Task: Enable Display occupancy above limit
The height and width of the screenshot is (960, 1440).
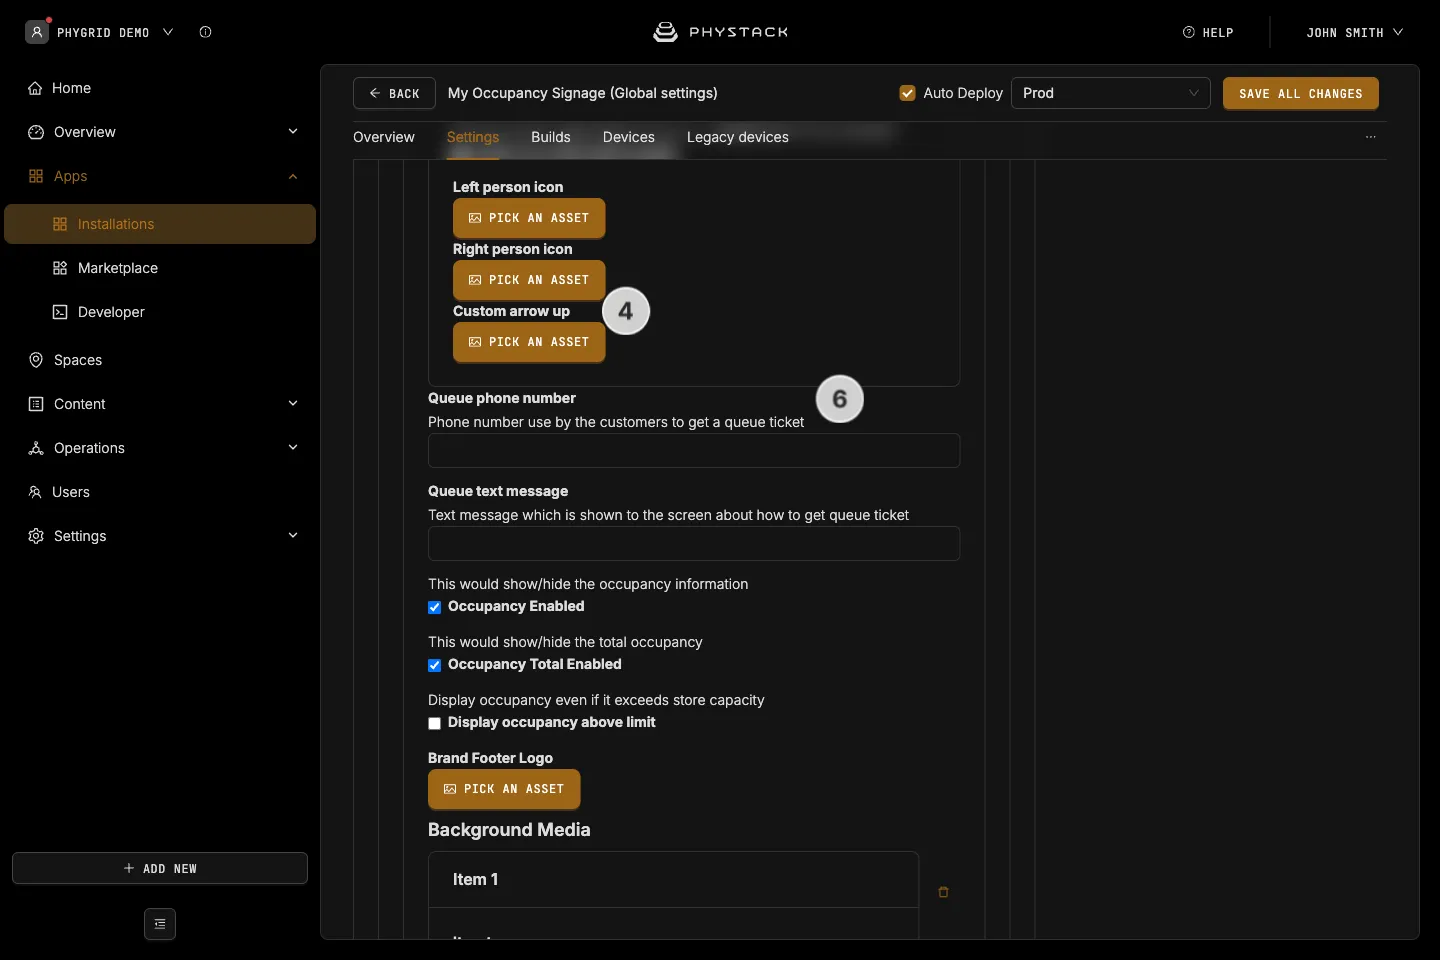Action: coord(434,723)
